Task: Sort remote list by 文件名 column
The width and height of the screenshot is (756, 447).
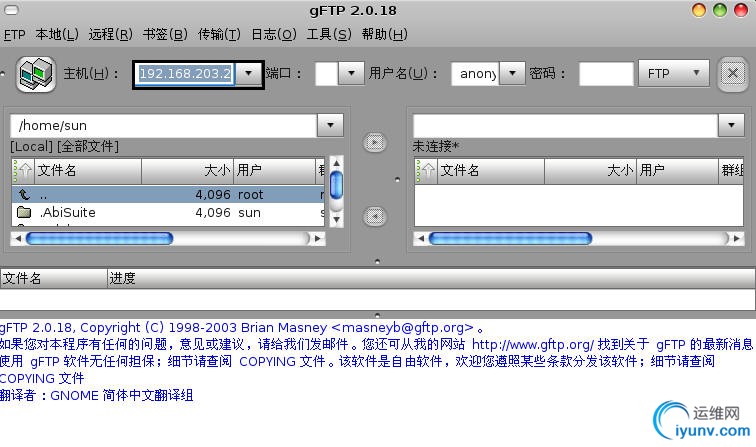Action: (491, 170)
